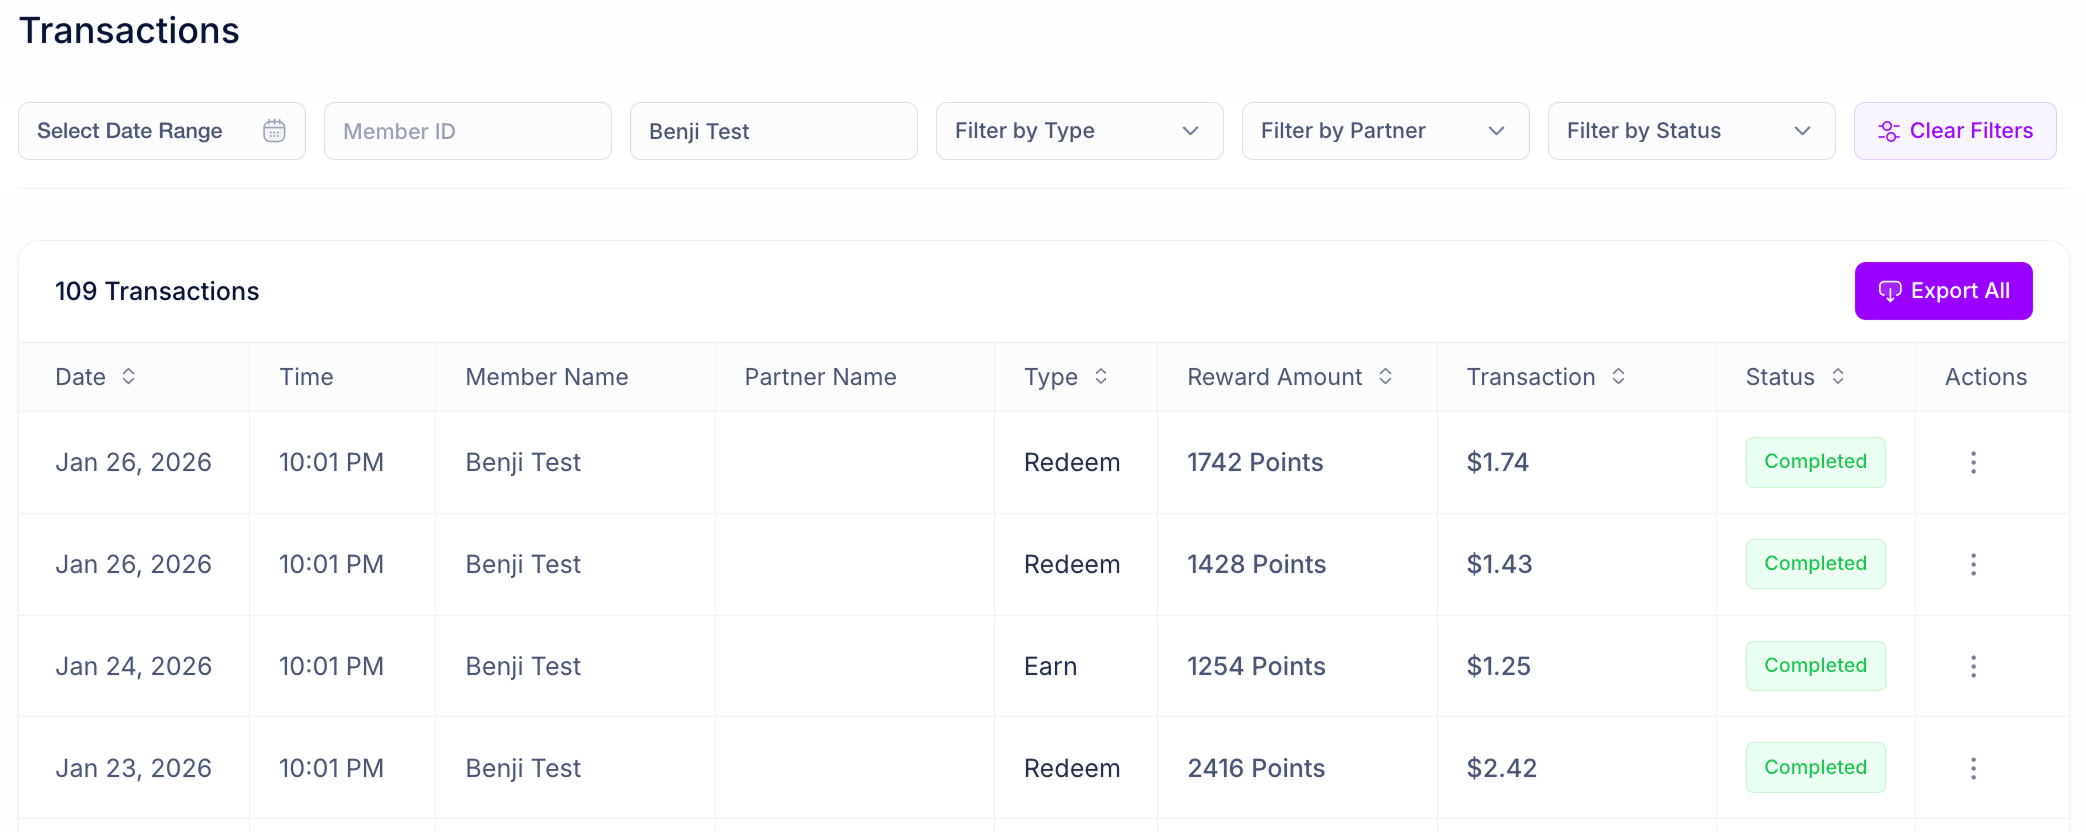
Task: Sort by Transaction column arrows
Action: point(1617,376)
